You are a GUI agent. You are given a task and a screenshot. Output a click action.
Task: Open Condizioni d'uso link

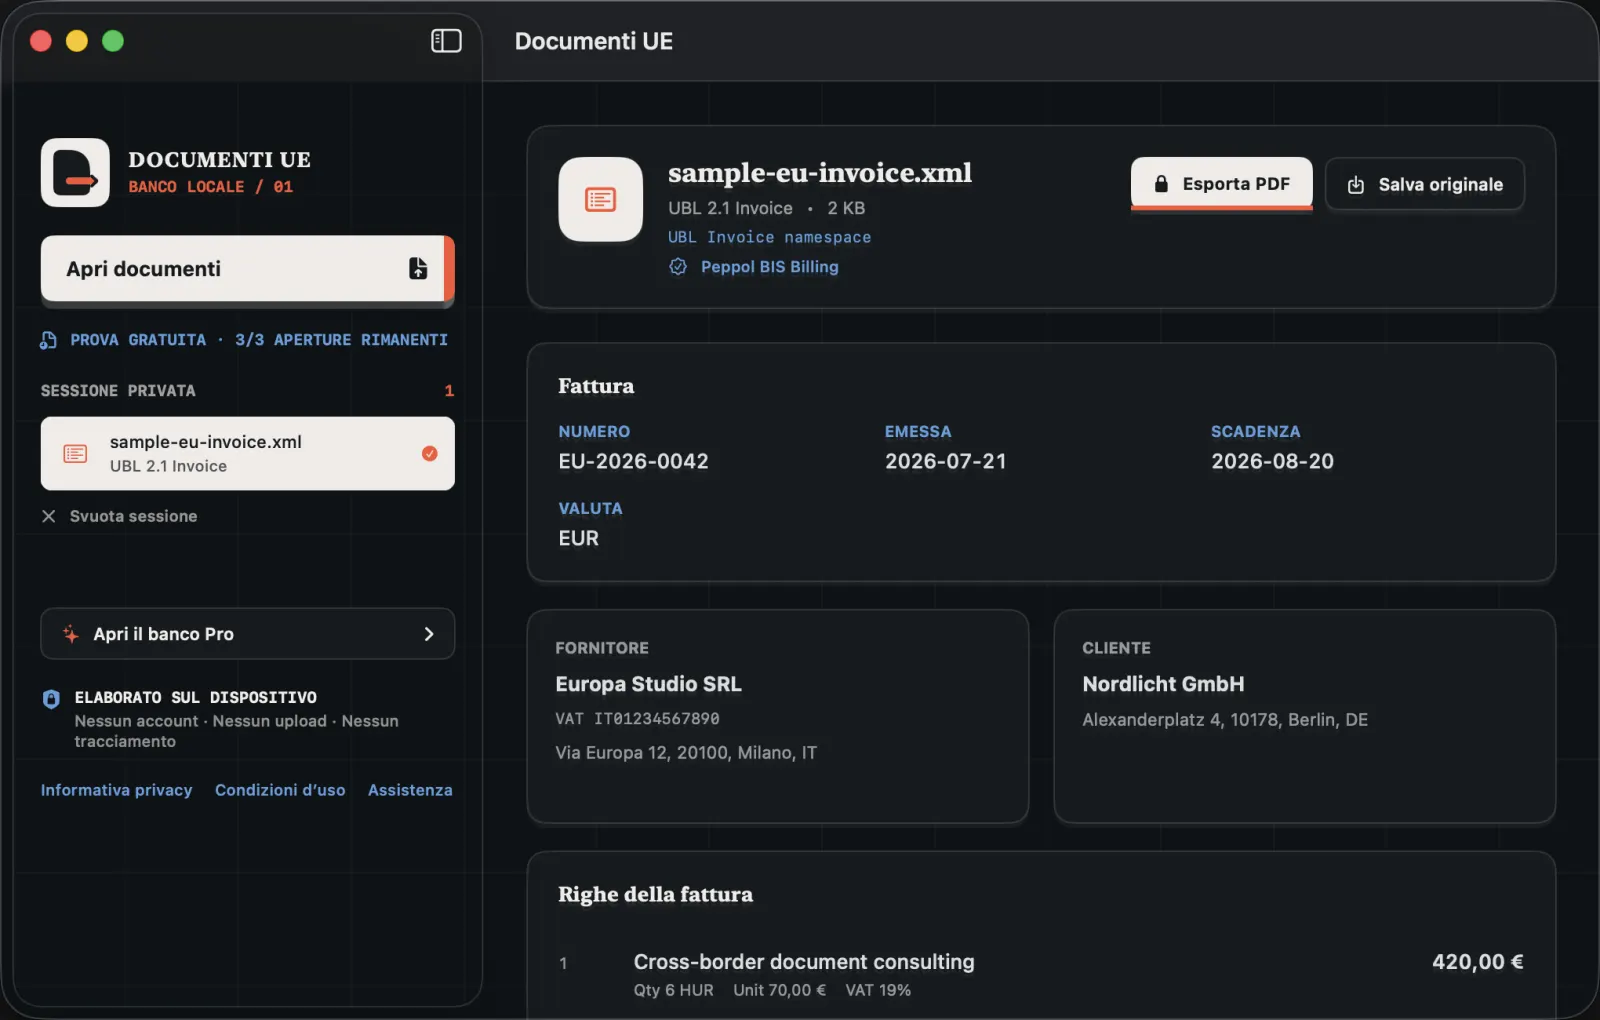point(280,790)
